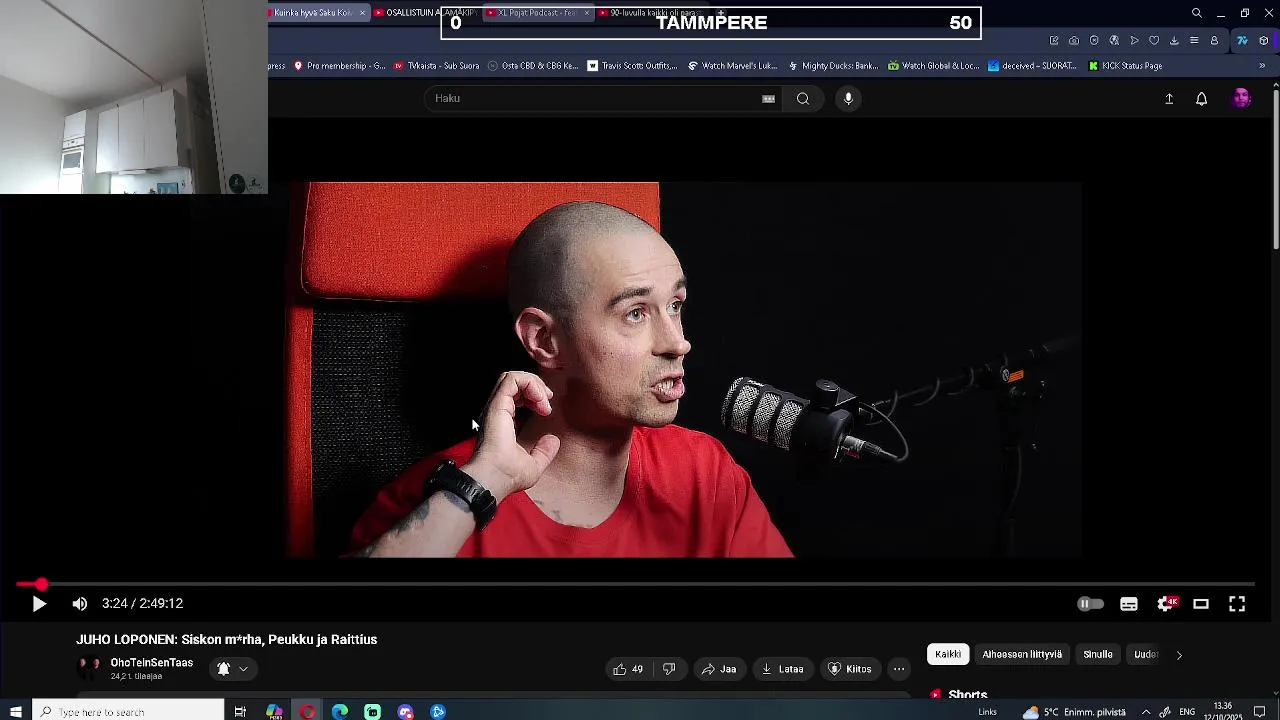Dislike the video with the thumbs down button
1280x720 pixels.
(669, 669)
